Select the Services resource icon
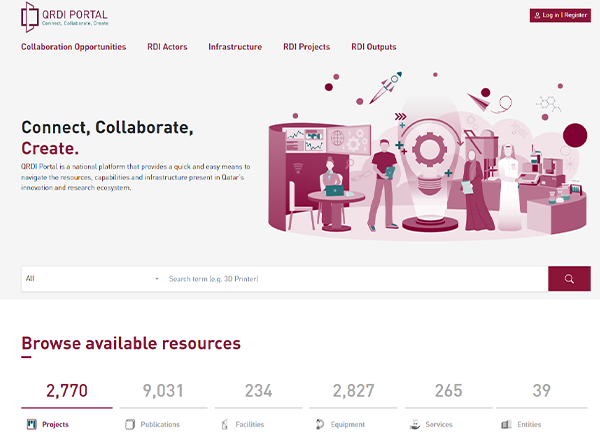The height and width of the screenshot is (448, 600). pos(413,424)
